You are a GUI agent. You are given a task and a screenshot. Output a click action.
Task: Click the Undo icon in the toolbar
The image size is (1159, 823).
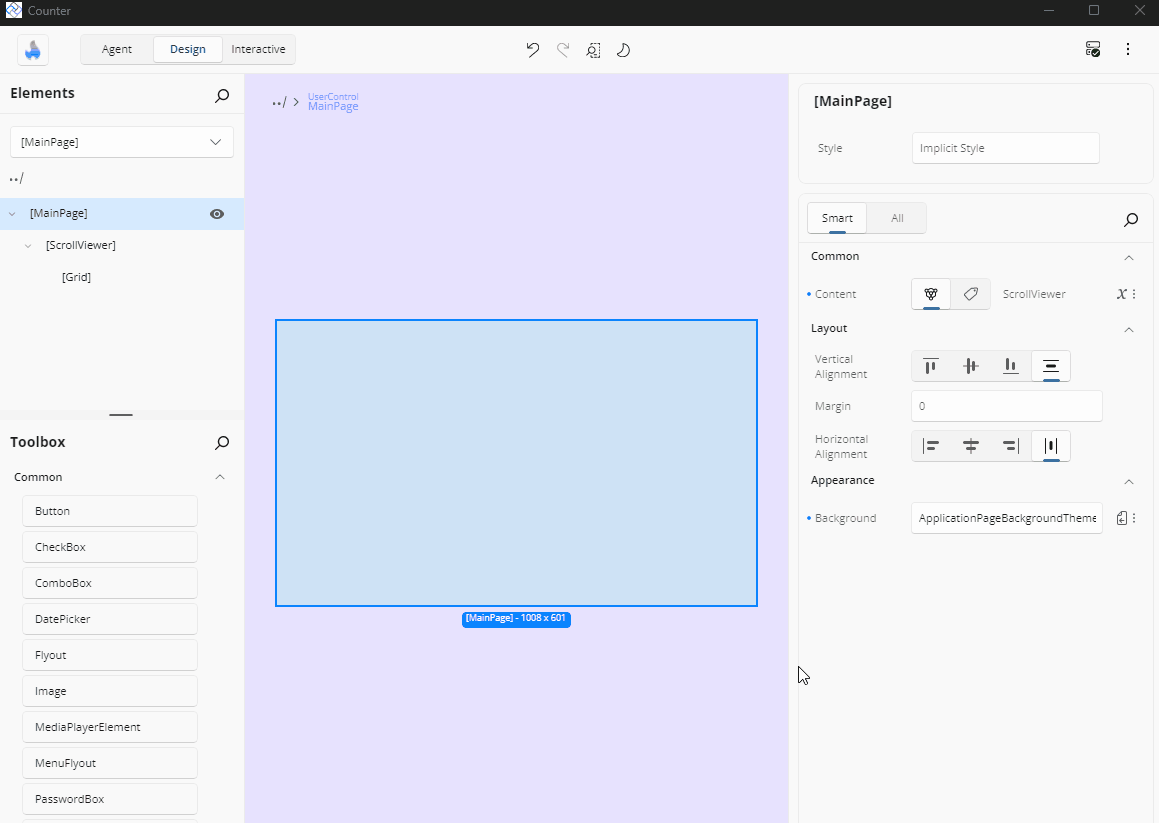pyautogui.click(x=532, y=49)
